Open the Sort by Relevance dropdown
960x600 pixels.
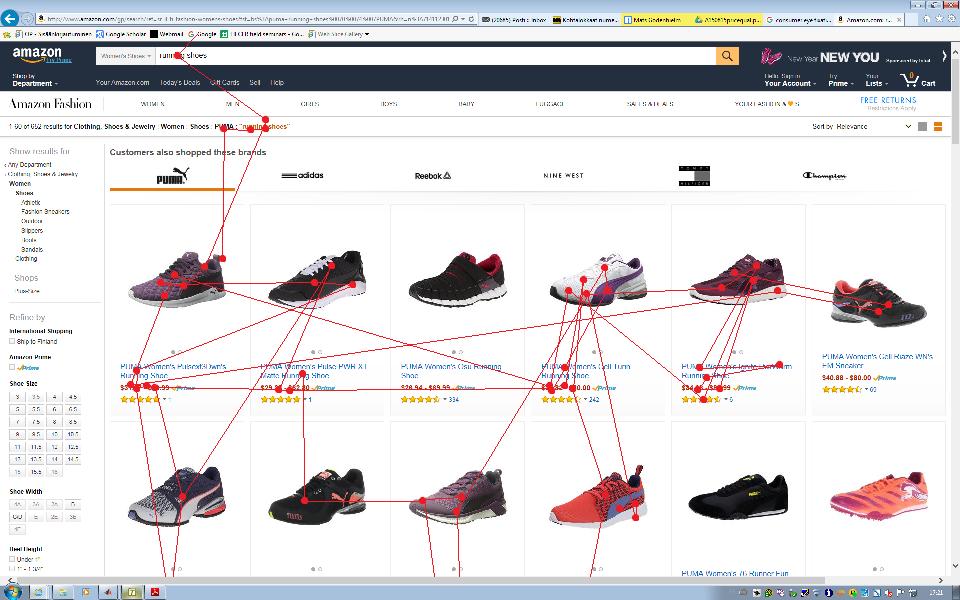pos(861,127)
